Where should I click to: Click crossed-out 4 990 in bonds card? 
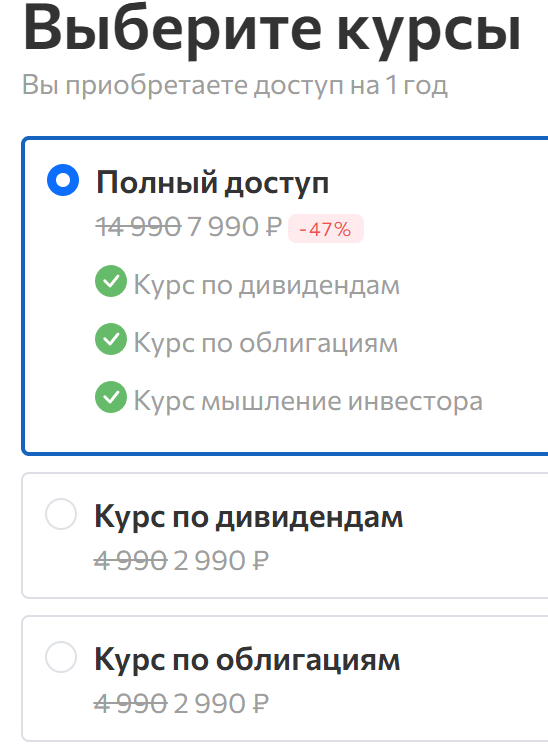[131, 704]
